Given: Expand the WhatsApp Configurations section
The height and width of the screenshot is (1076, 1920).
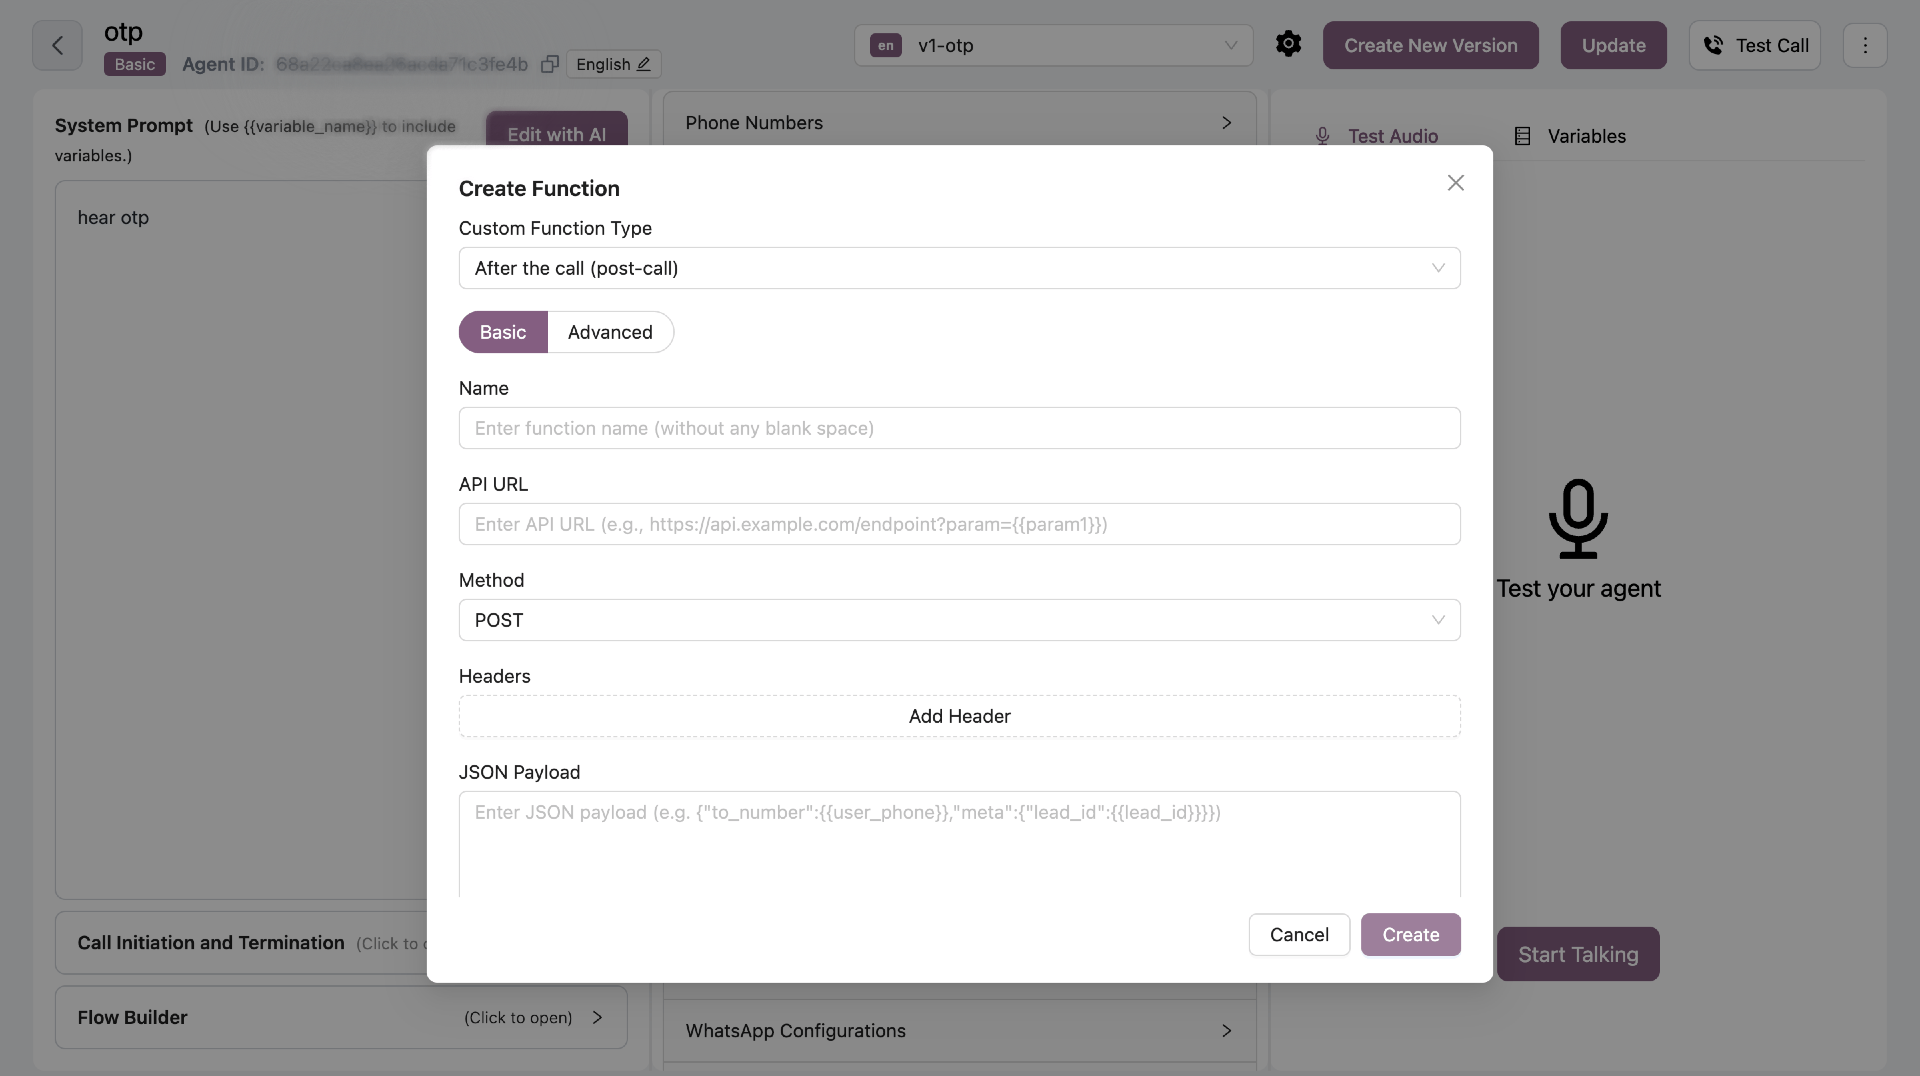Looking at the screenshot, I should [959, 1030].
